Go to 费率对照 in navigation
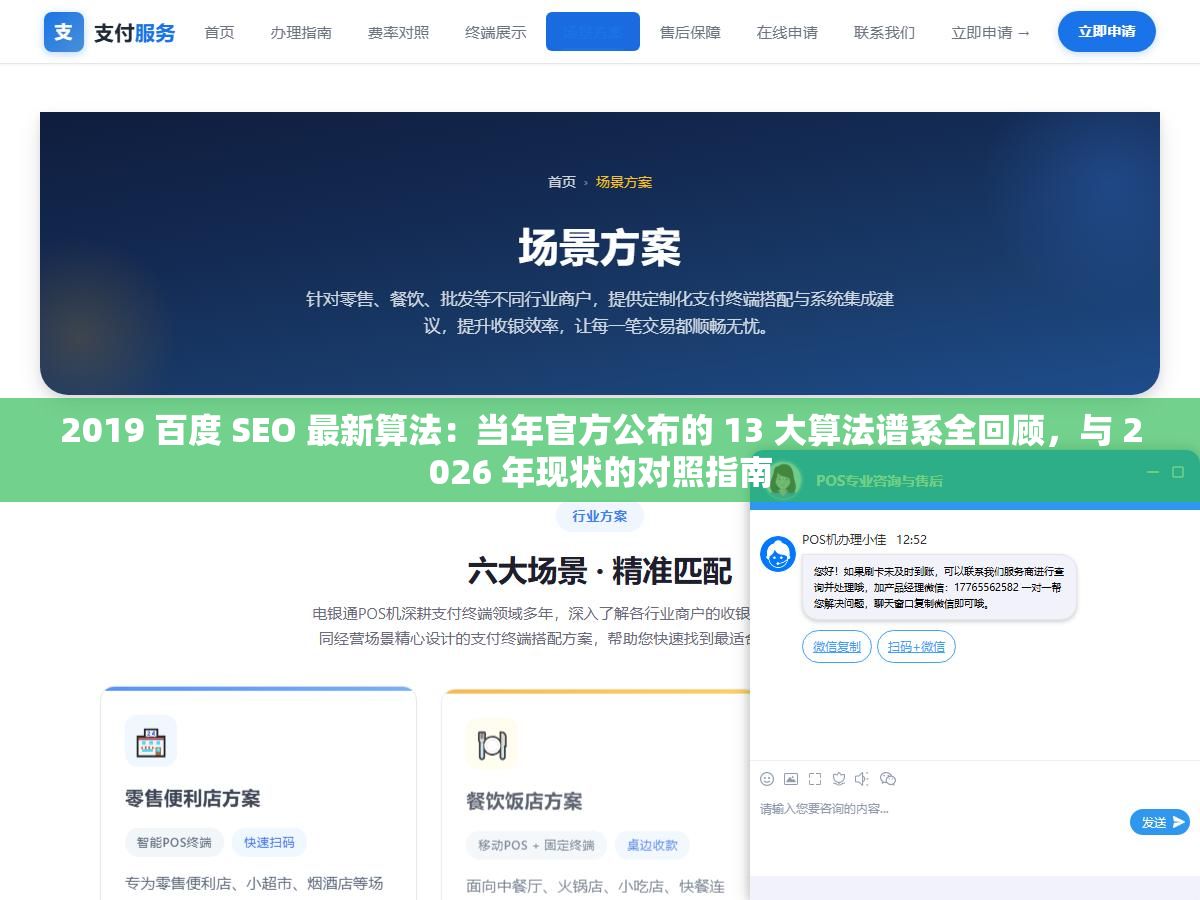 [398, 32]
